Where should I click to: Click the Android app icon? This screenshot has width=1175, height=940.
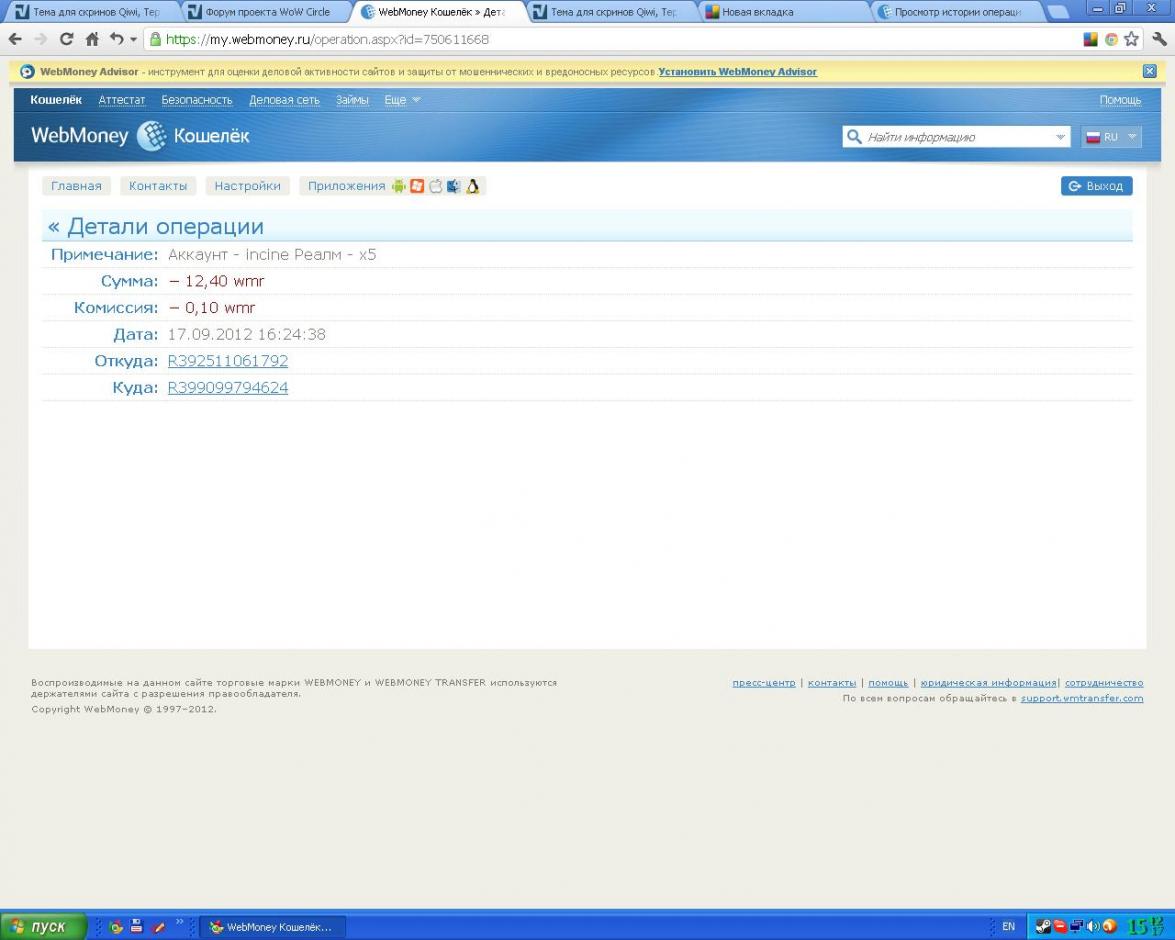399,186
